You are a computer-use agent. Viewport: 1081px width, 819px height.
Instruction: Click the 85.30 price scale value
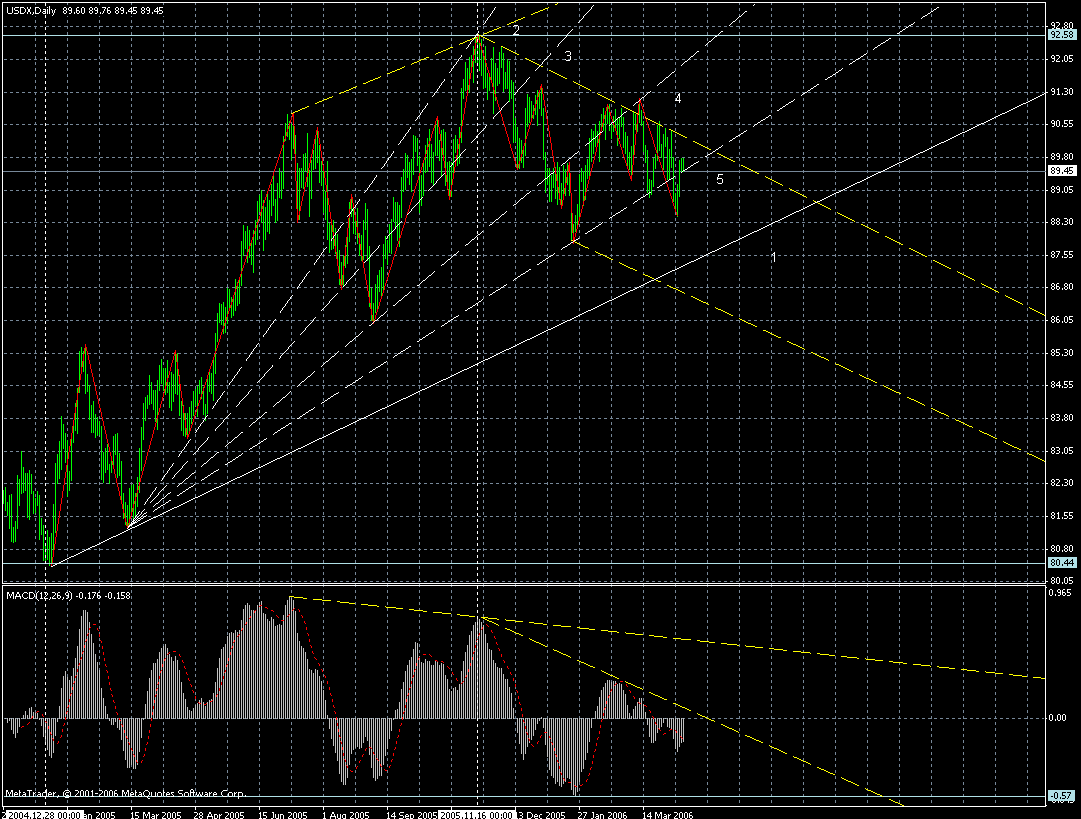pos(1062,353)
